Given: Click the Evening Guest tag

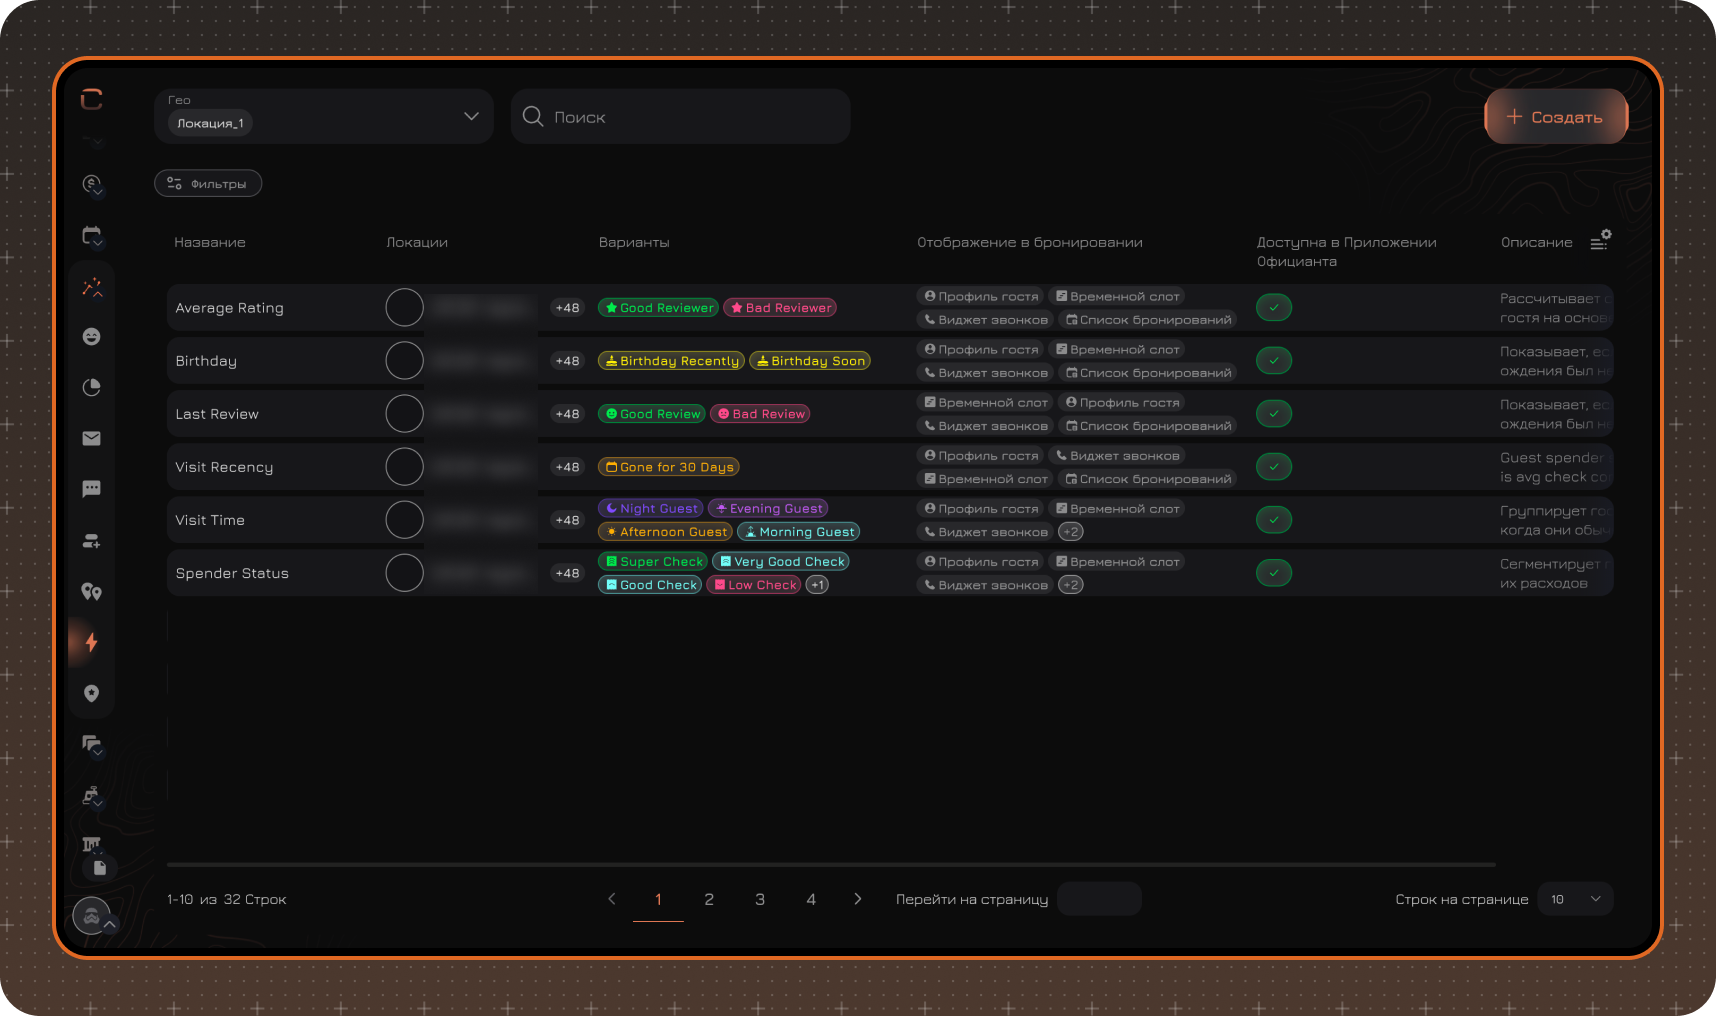Looking at the screenshot, I should click(x=768, y=508).
